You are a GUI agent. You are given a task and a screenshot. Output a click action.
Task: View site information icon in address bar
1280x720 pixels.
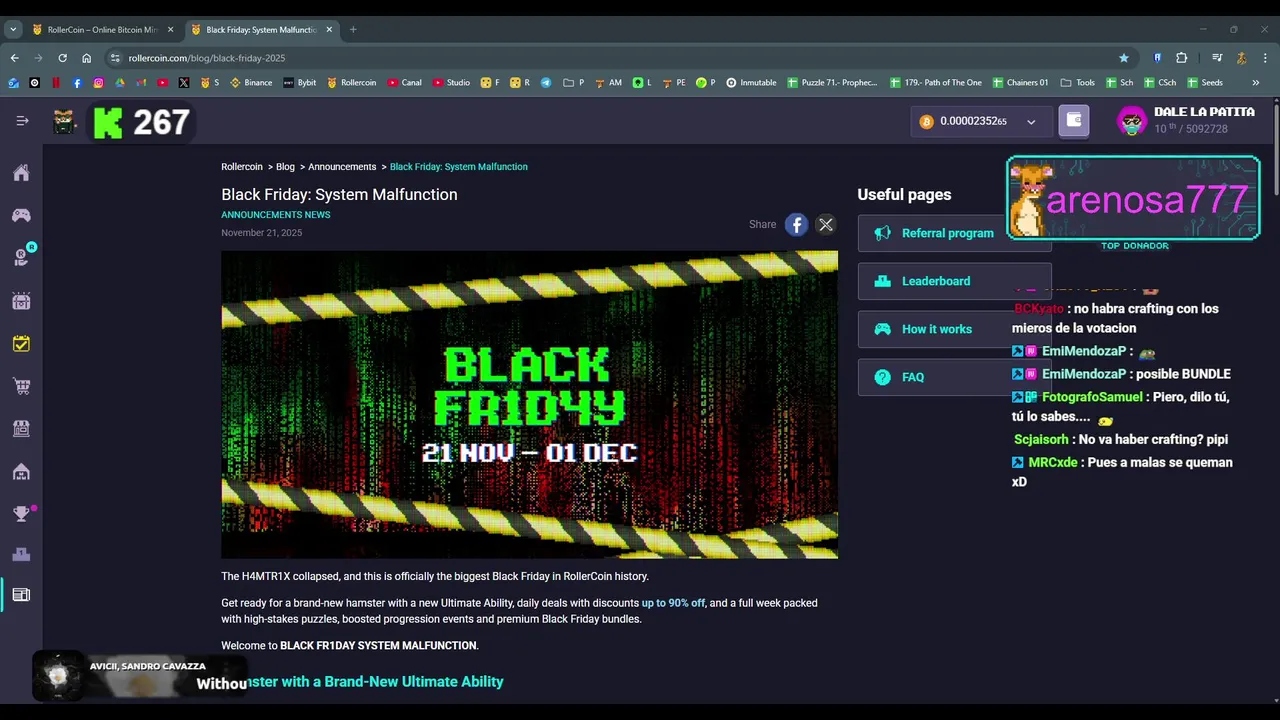[115, 58]
